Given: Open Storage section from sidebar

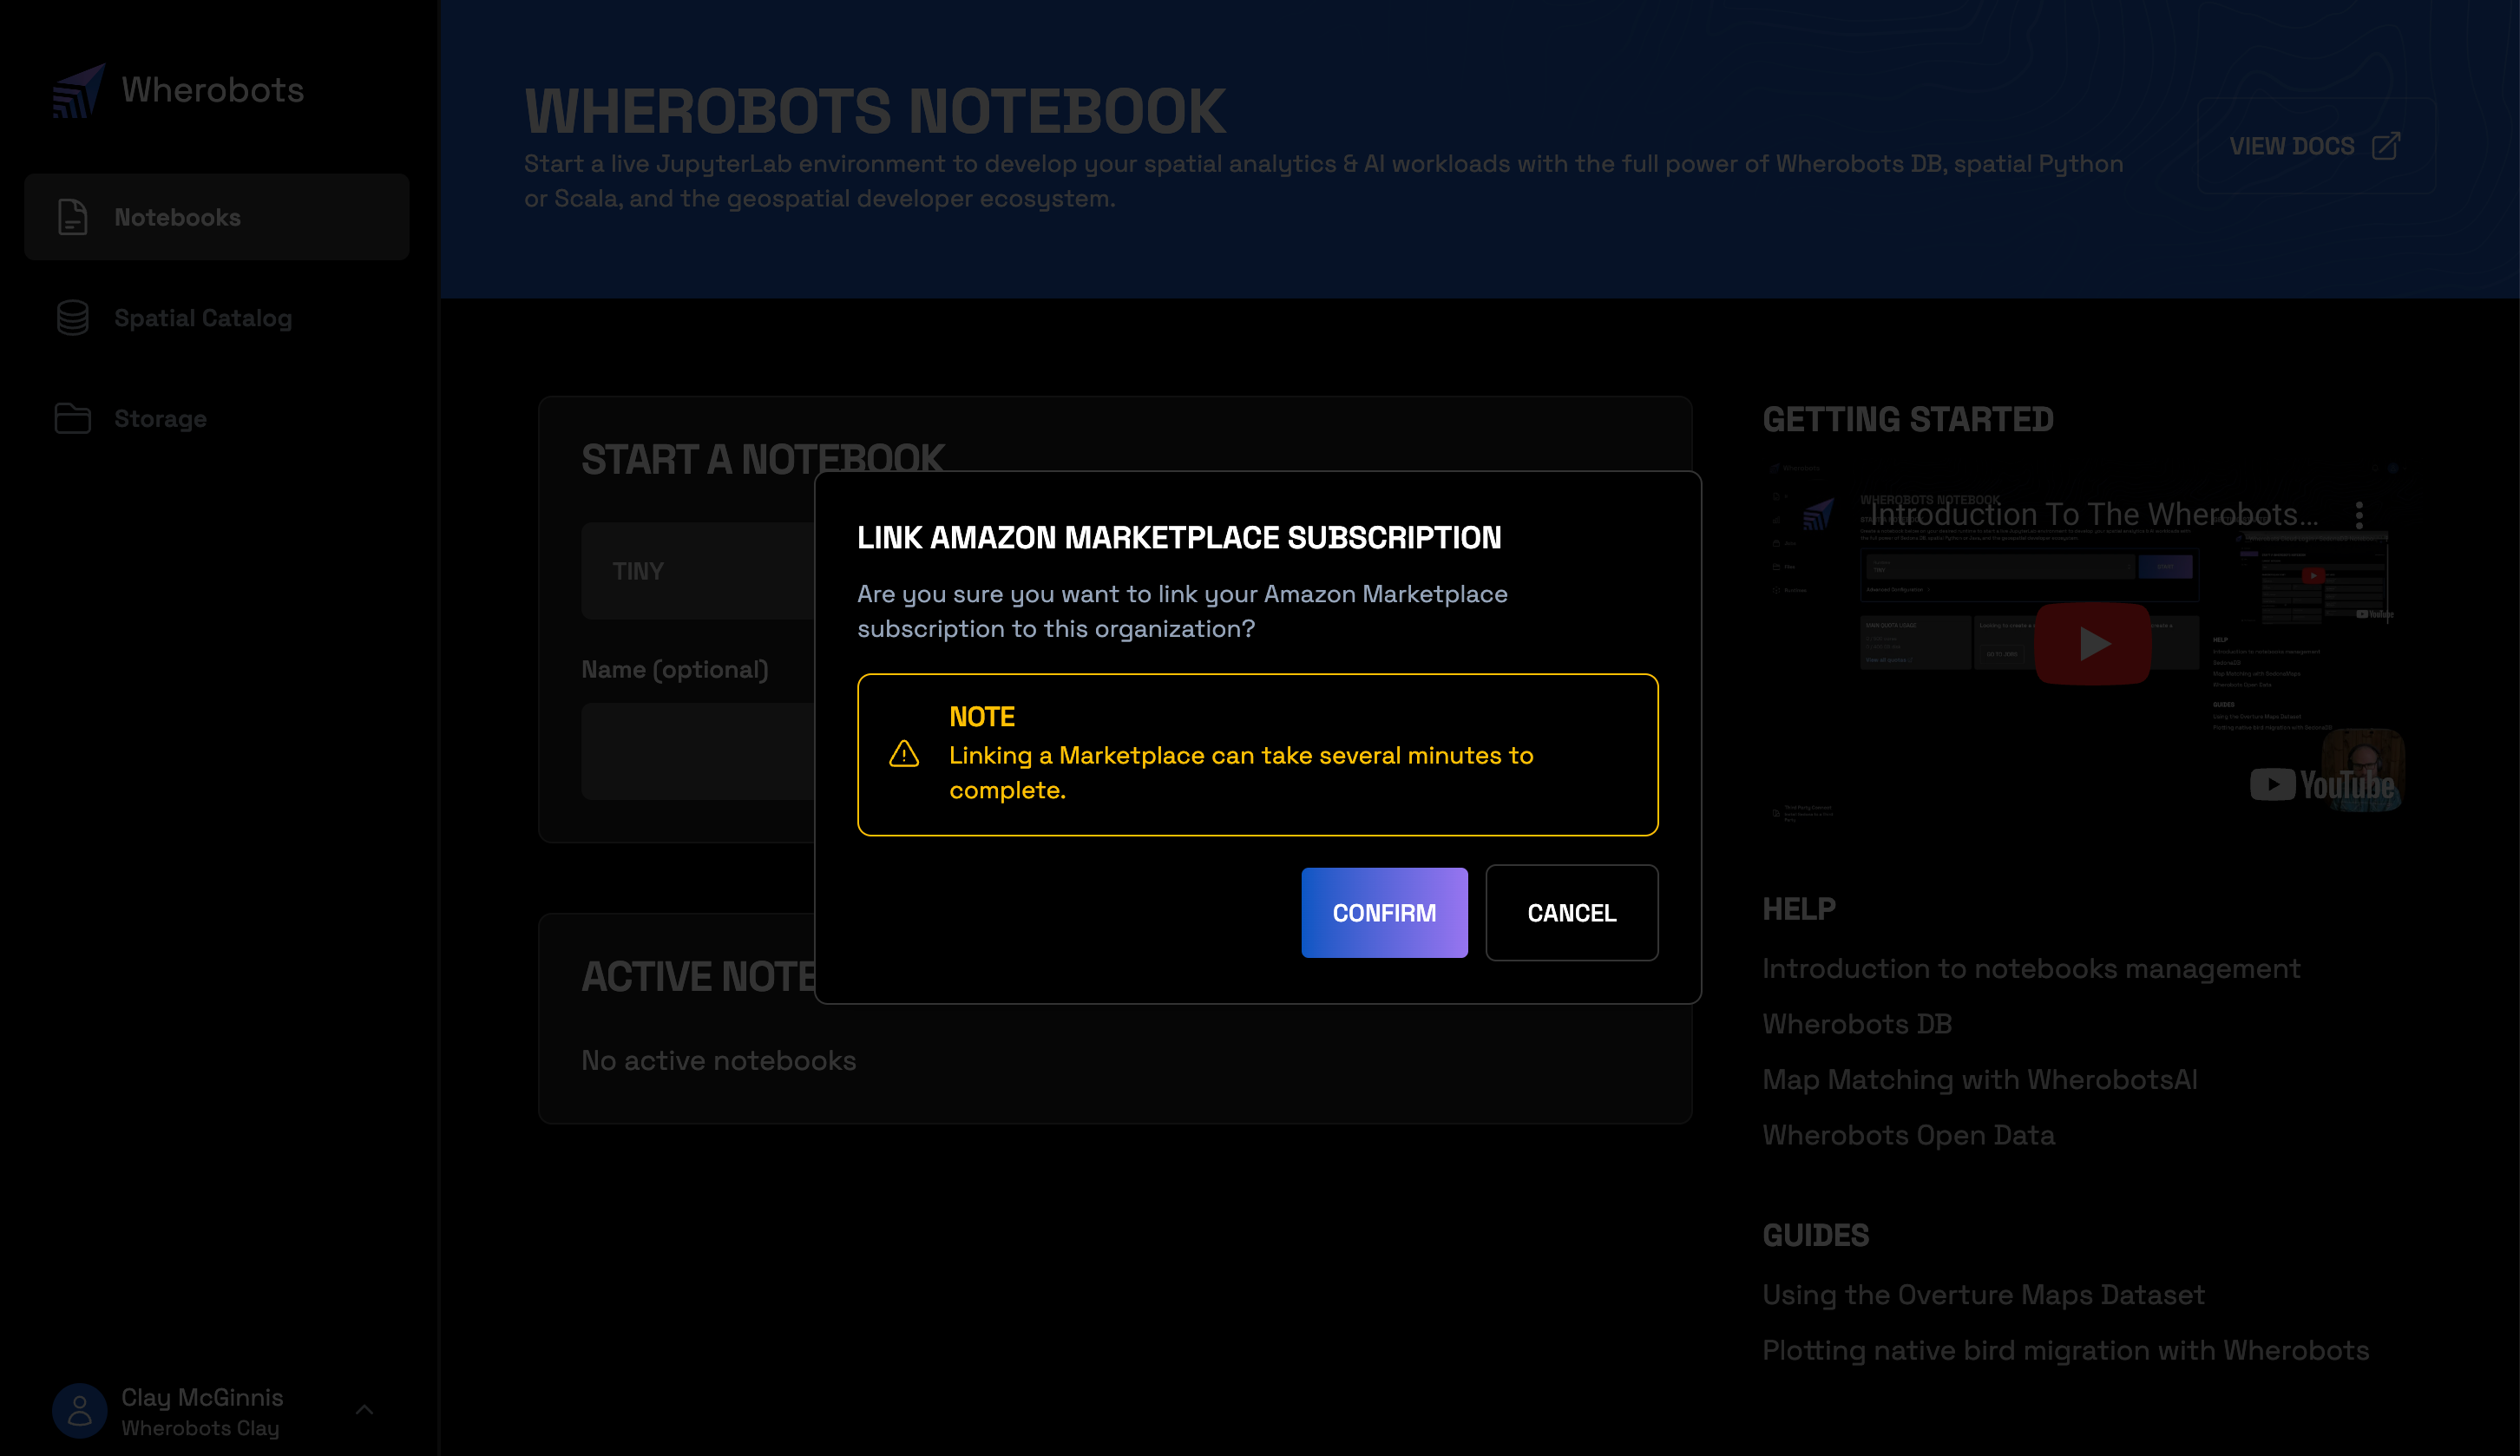Looking at the screenshot, I should [160, 418].
